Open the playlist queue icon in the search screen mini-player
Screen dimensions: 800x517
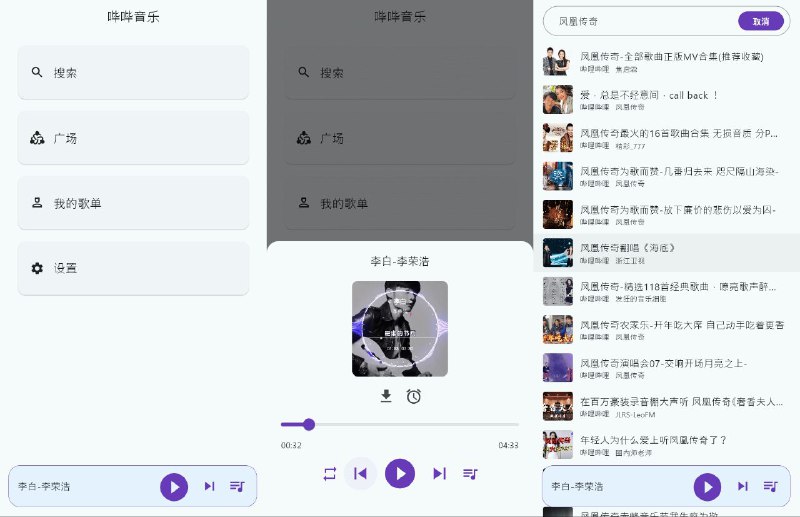770,486
